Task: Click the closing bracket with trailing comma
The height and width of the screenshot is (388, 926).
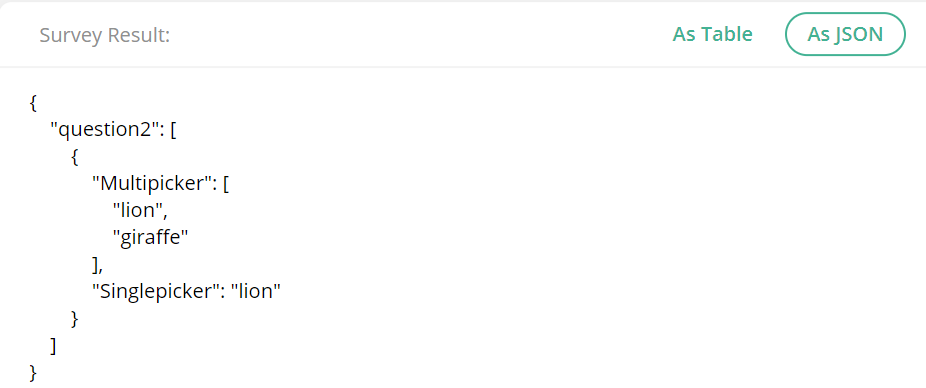Action: tap(97, 265)
